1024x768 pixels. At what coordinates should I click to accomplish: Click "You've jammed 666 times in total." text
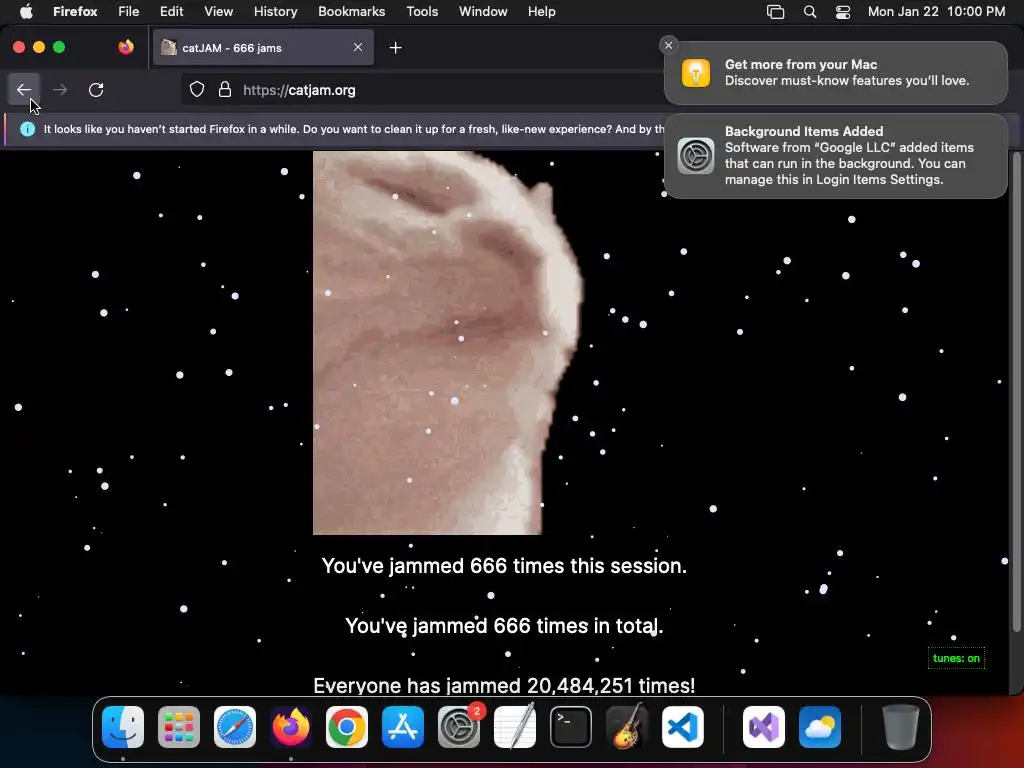[504, 626]
